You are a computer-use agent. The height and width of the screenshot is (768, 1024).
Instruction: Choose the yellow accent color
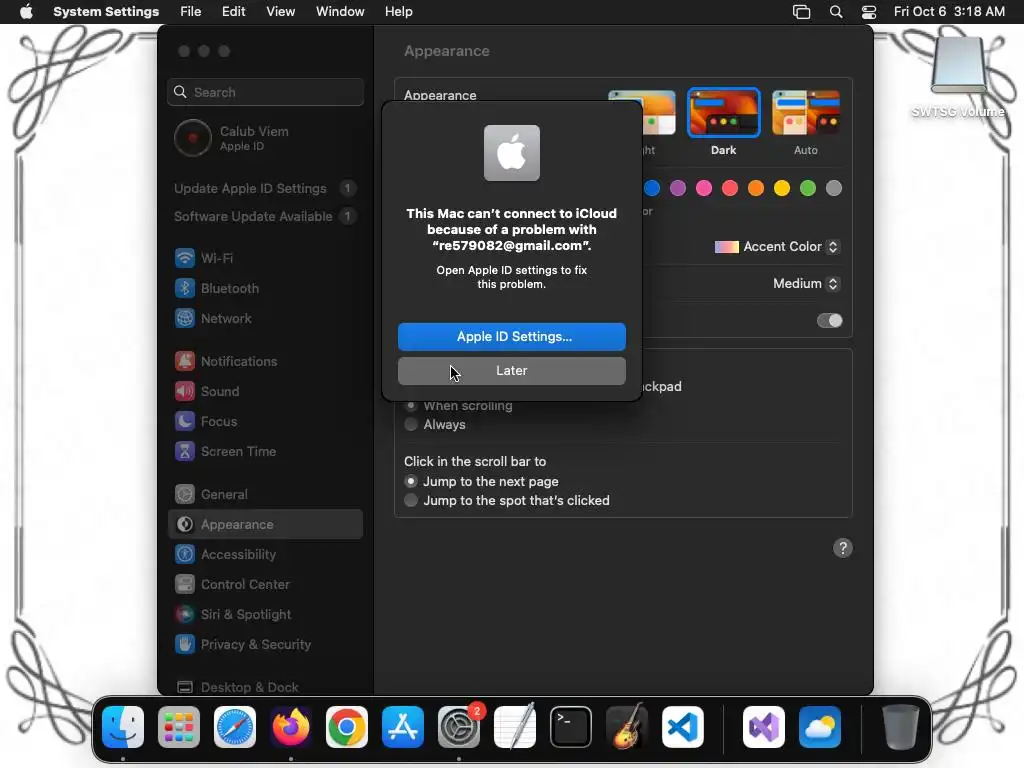coord(782,189)
